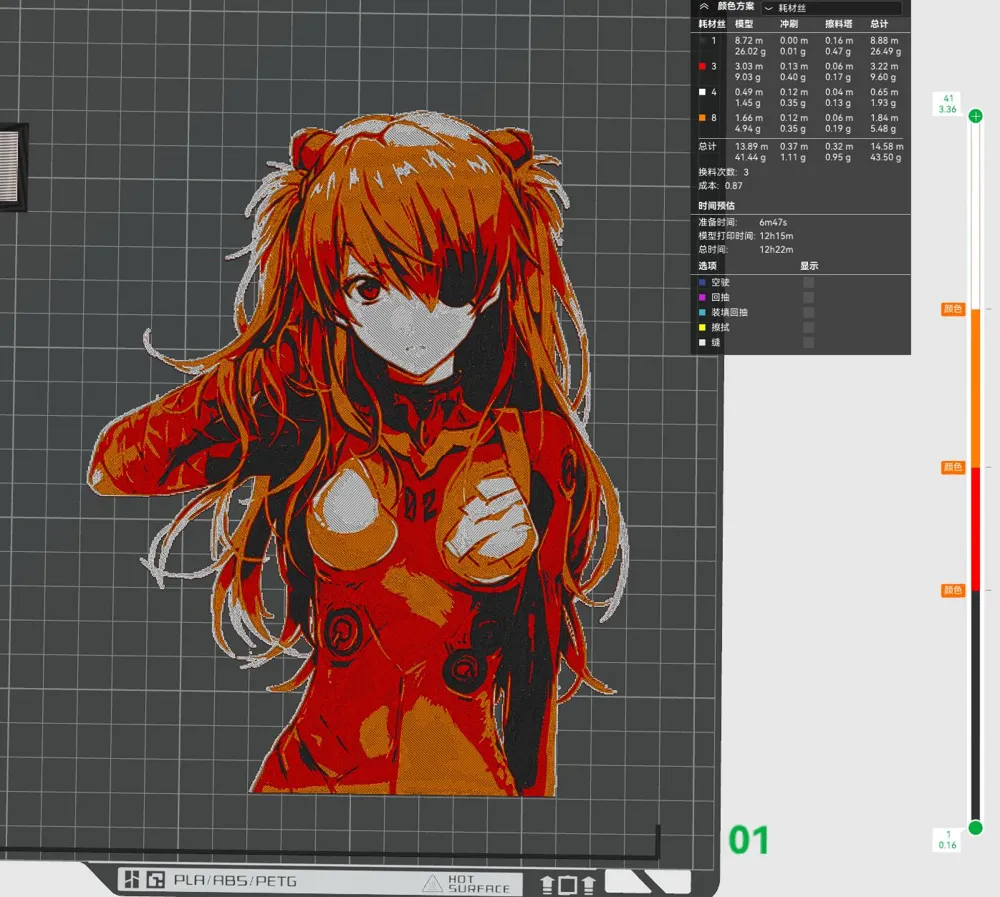The width and height of the screenshot is (1000, 897).
Task: Click the 3.03 m model value for filament 3
Action: (748, 66)
